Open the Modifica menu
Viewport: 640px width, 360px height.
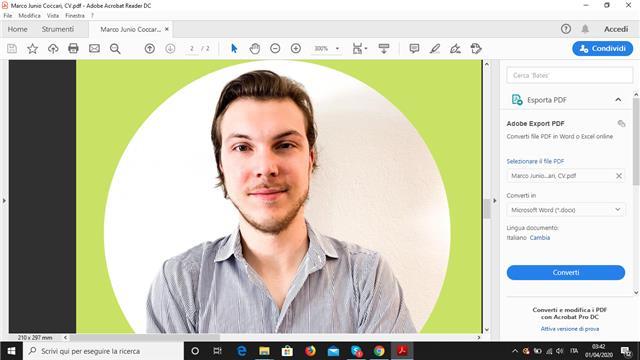29,16
